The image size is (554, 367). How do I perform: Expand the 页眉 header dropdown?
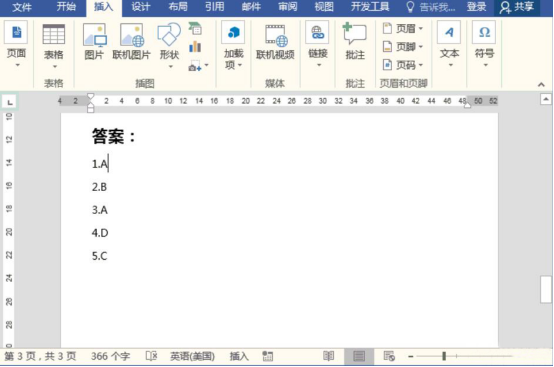[x=403, y=28]
